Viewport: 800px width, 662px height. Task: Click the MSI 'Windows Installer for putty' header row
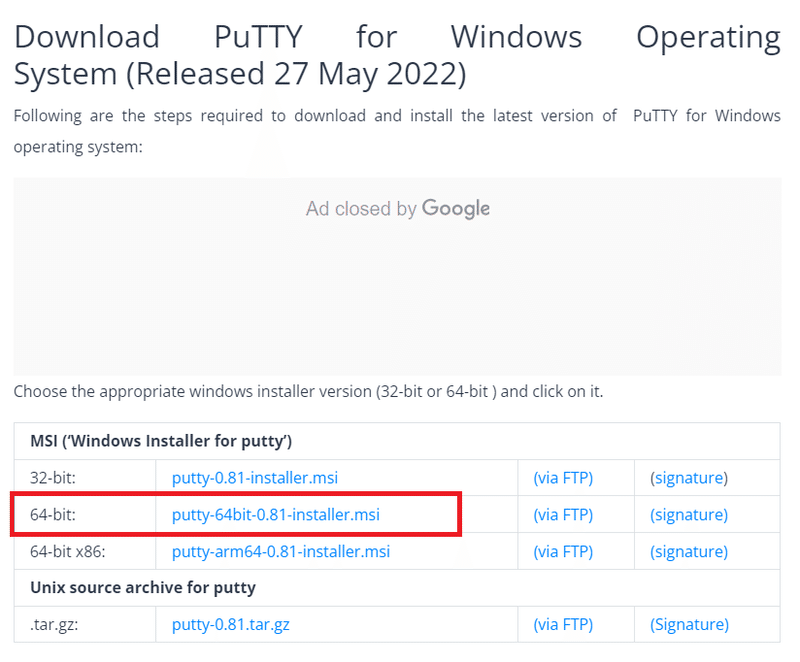click(161, 441)
